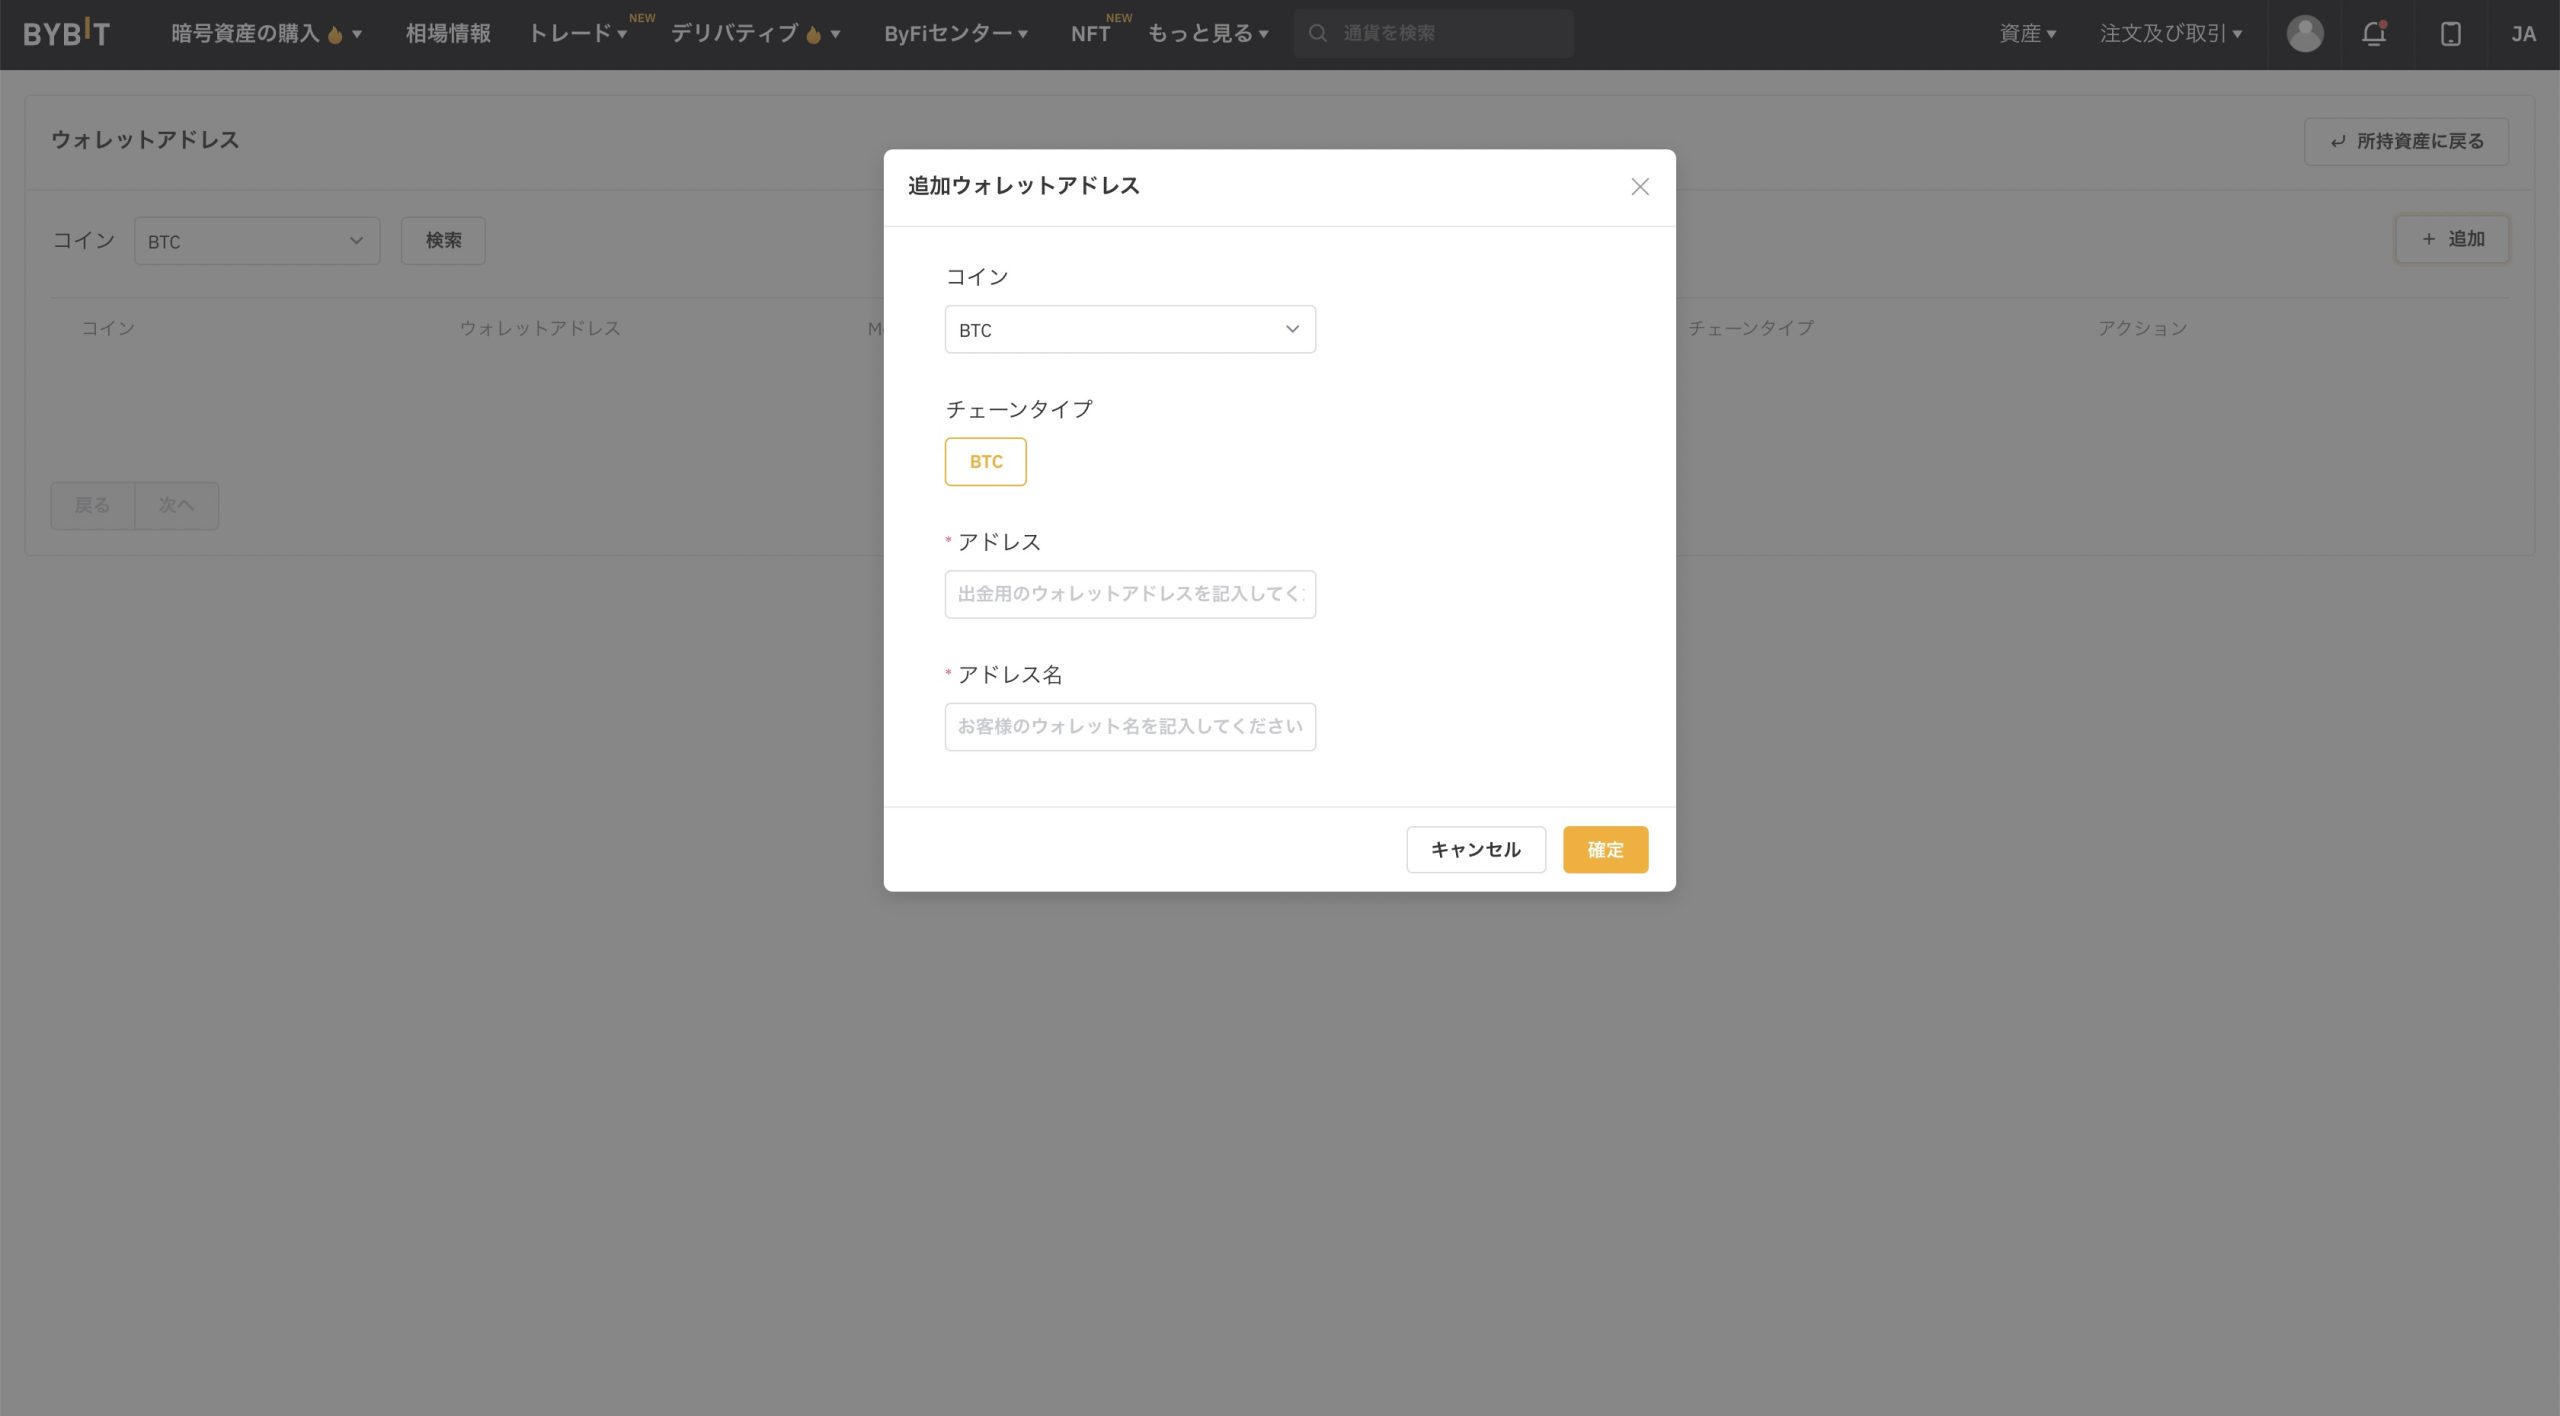
Task: Expand the コイン dropdown in the dialog
Action: point(1129,330)
